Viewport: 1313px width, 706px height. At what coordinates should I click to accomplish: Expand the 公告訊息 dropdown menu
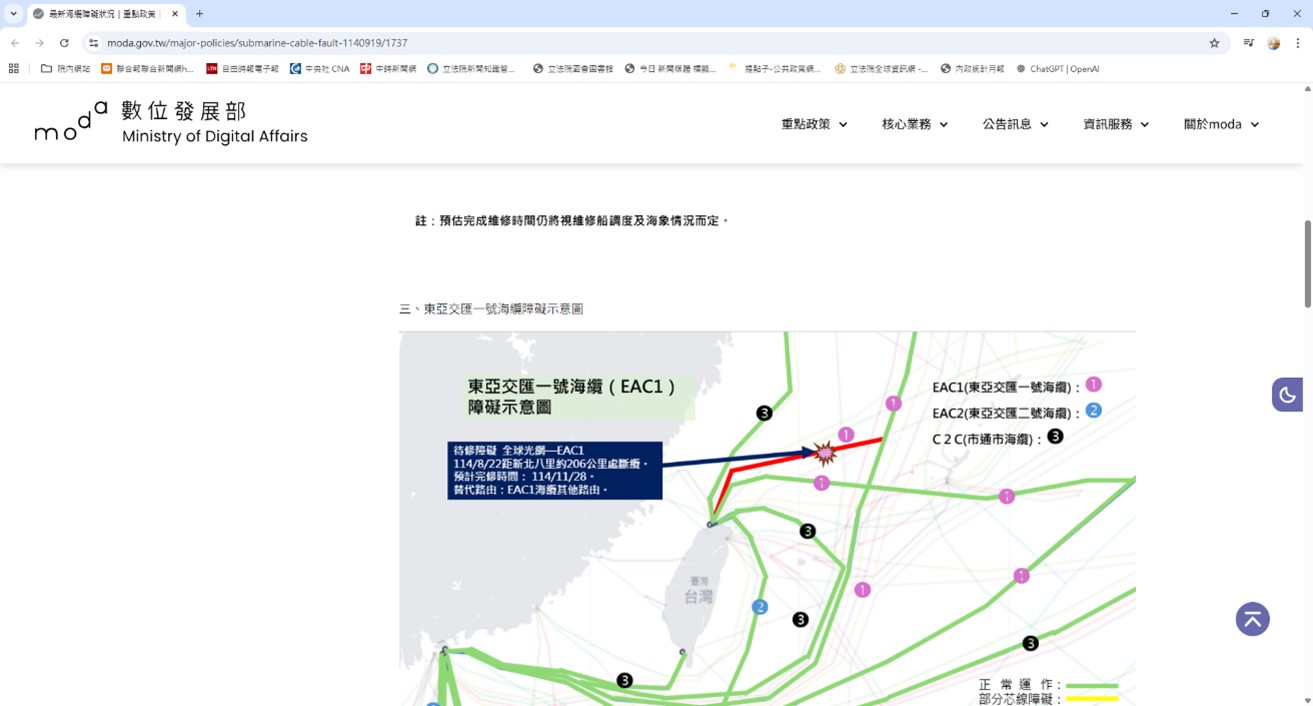point(1015,124)
